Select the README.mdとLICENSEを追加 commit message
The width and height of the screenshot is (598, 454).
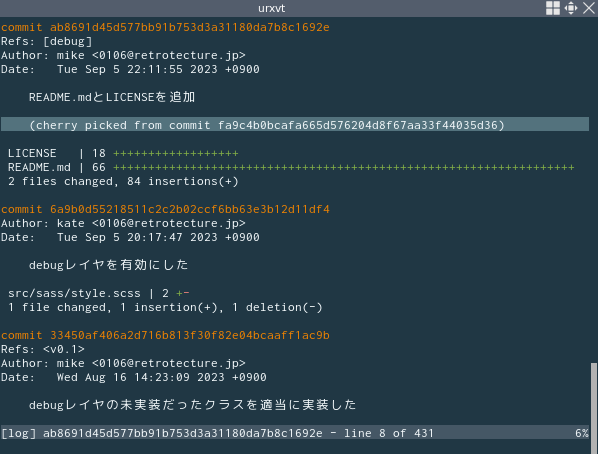pyautogui.click(x=112, y=97)
